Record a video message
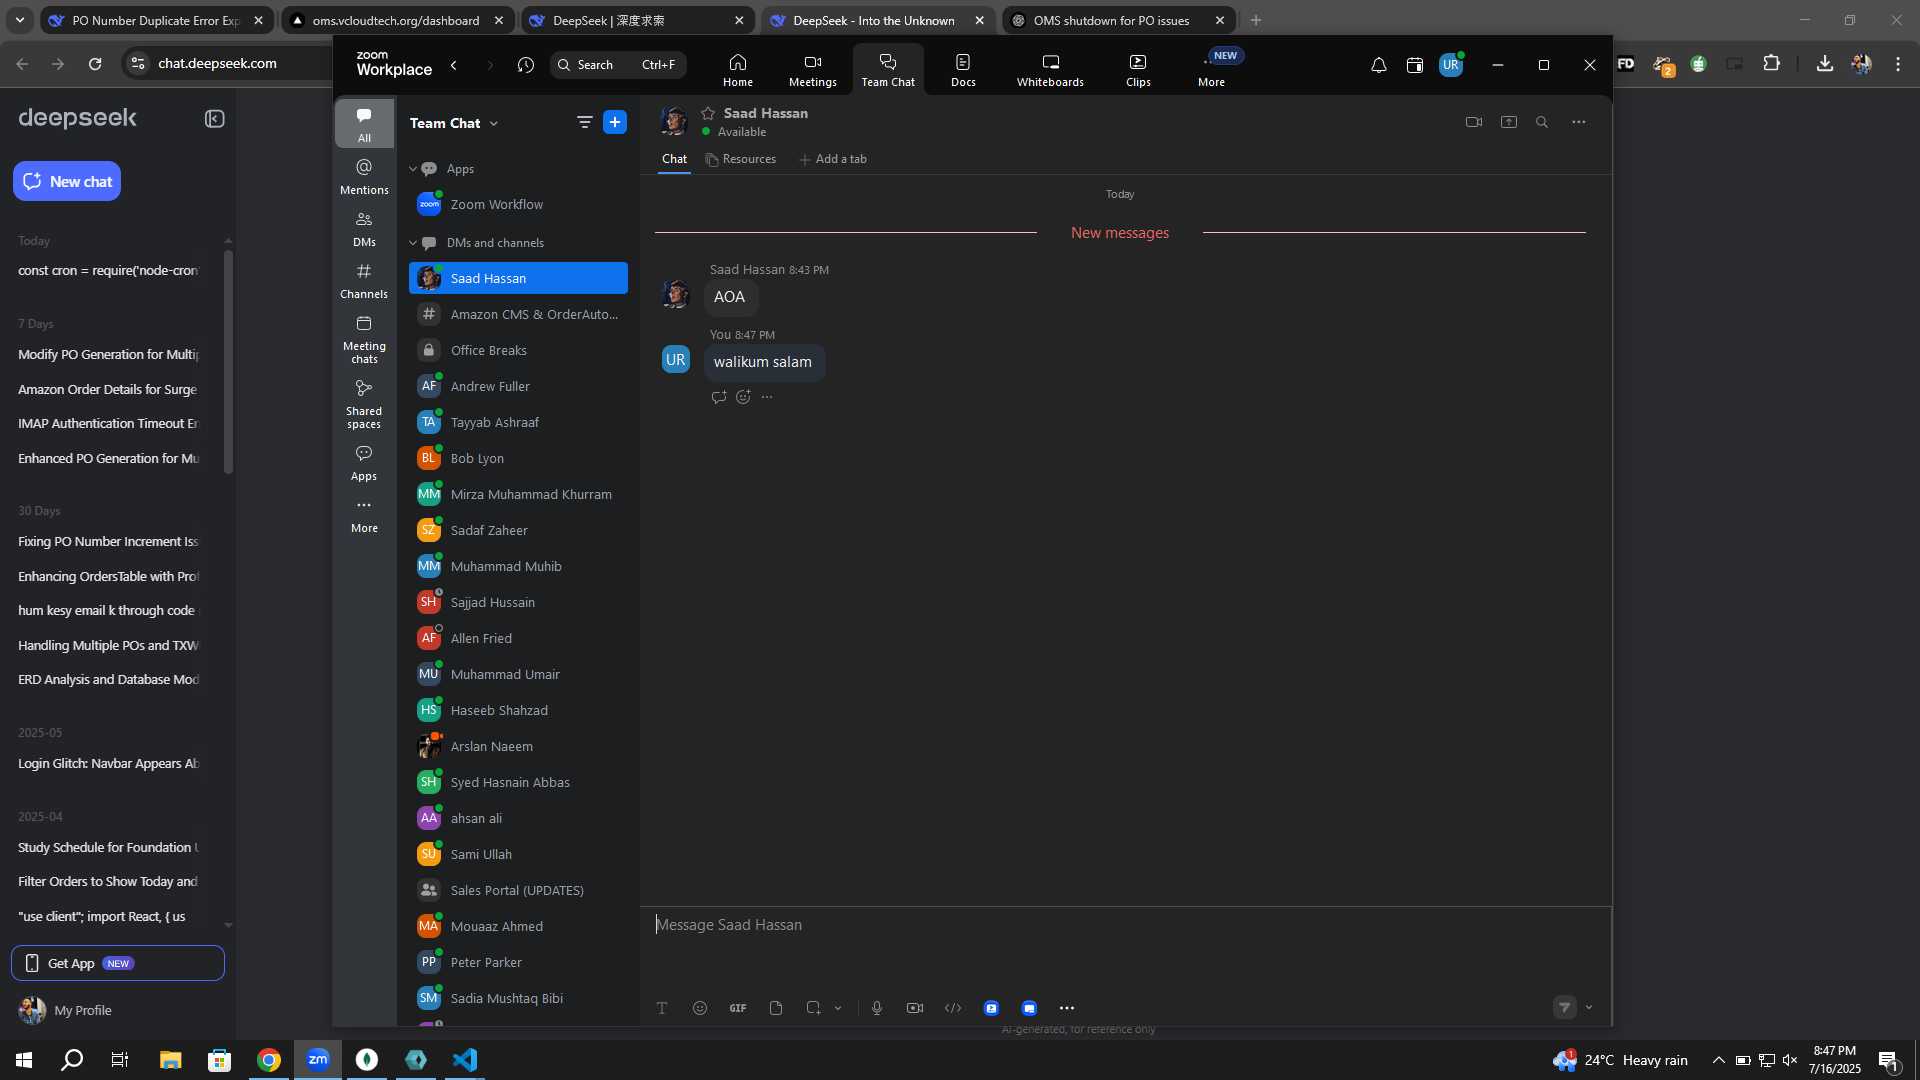This screenshot has width=1920, height=1080. pos(915,1008)
